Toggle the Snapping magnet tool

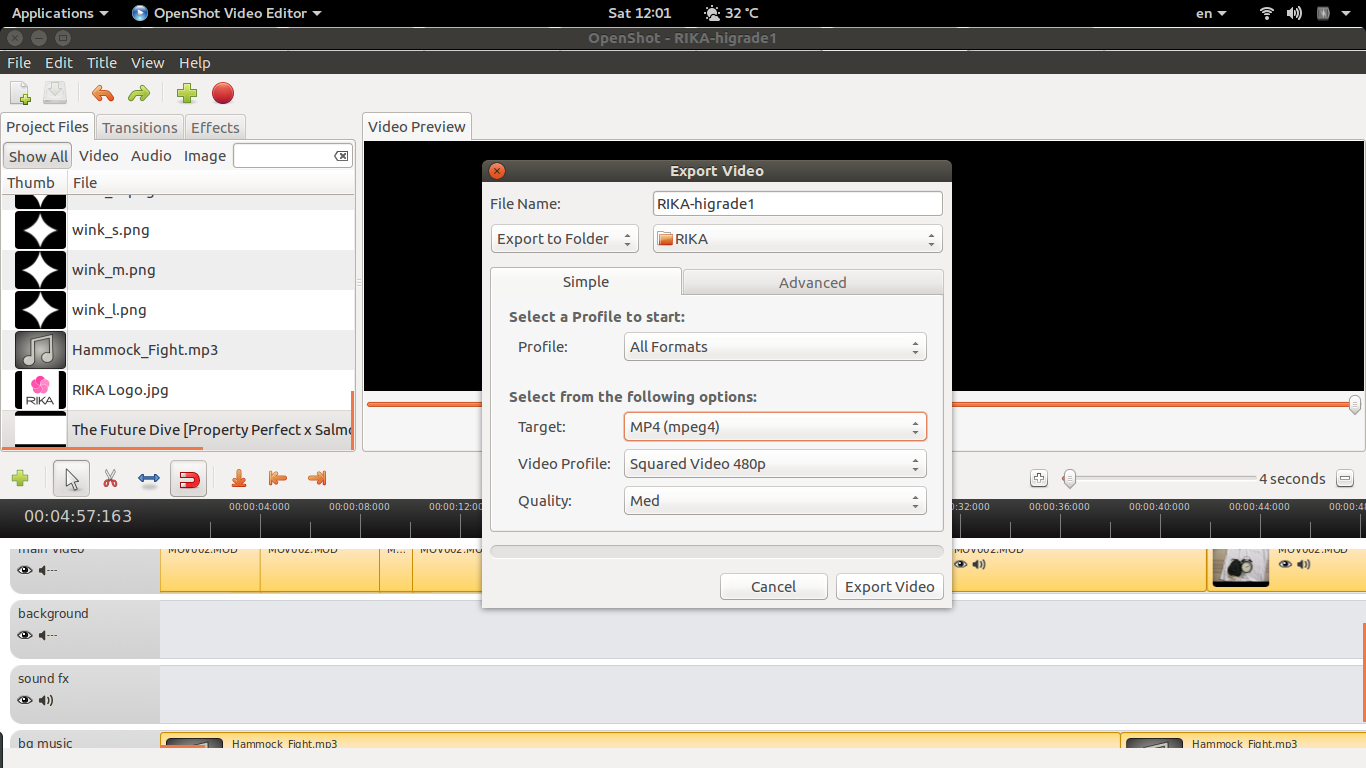(188, 479)
